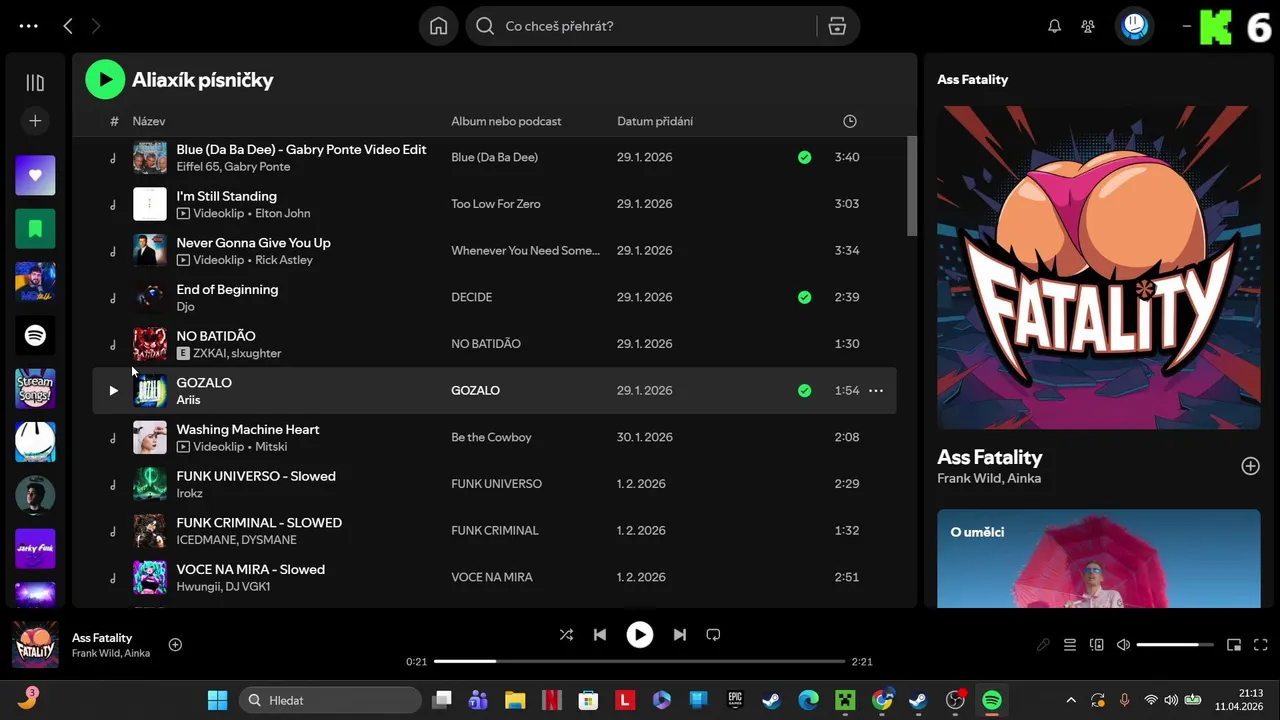Toggle saved checkmark for GOZALO
The image size is (1280, 720).
coord(804,391)
